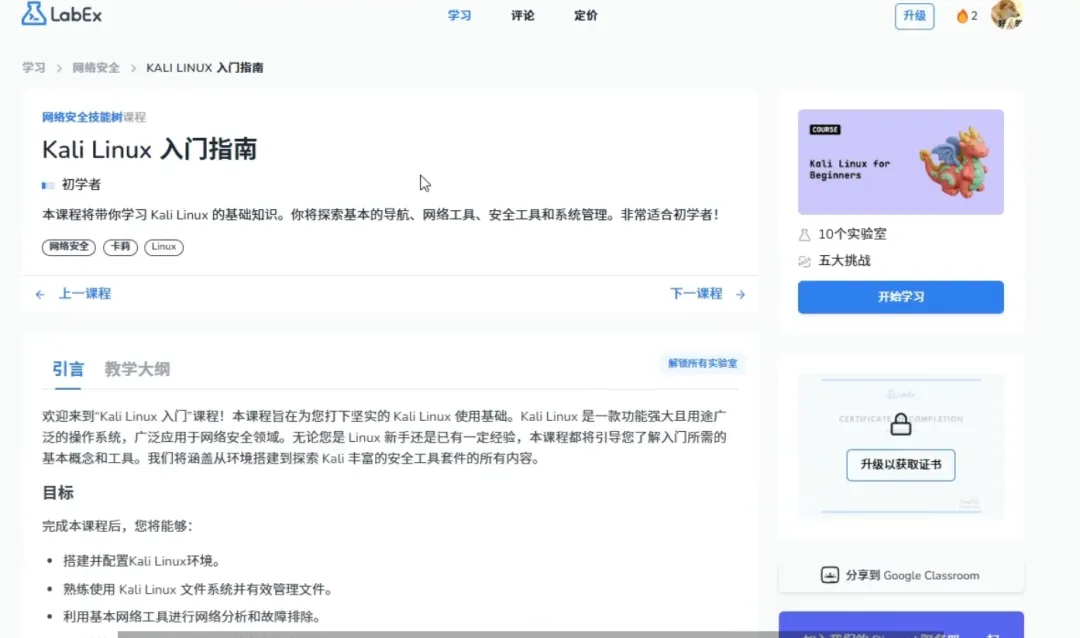Click the flask icon beside 10个实验室
The image size is (1080, 638).
point(804,235)
